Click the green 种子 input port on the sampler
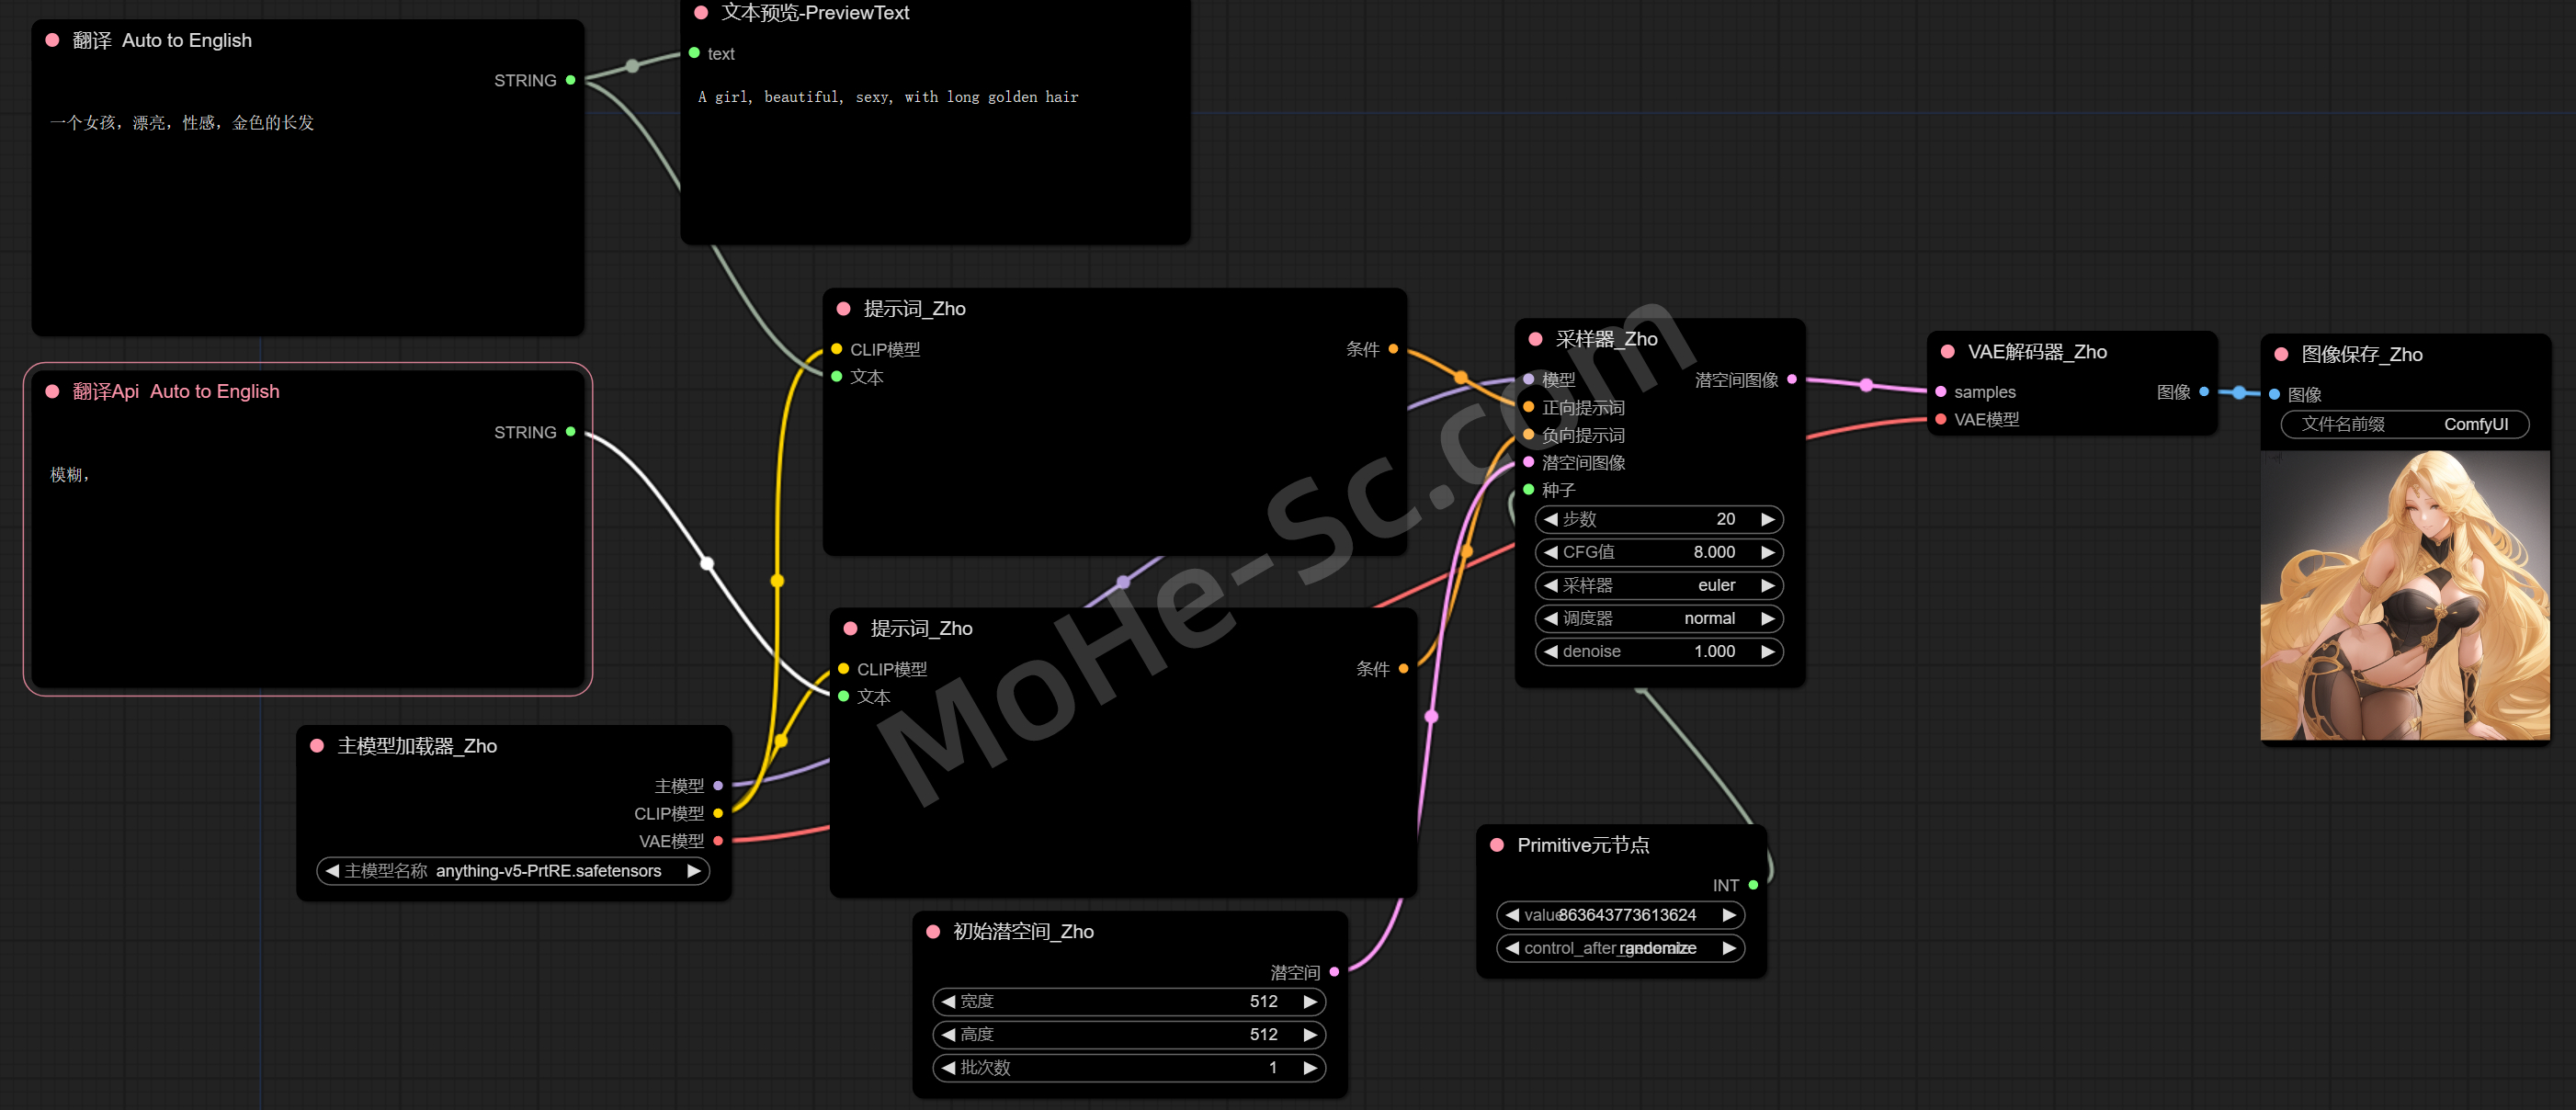Screen dimensions: 2576x1110 click(1528, 490)
